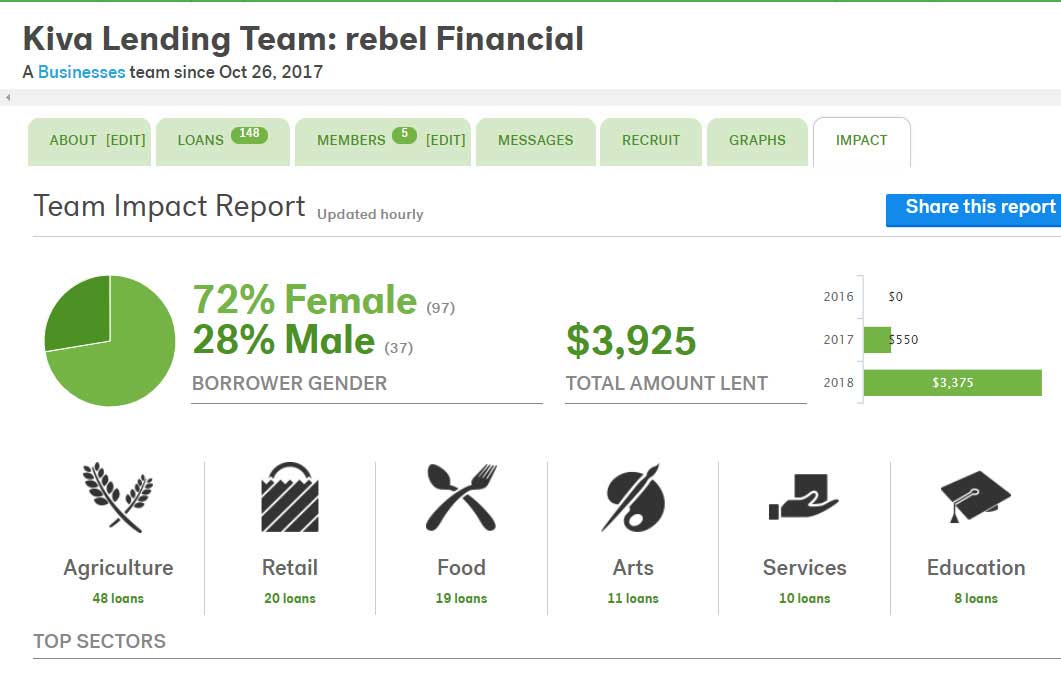
Task: Click the 10 loans count under Services
Action: coord(805,598)
